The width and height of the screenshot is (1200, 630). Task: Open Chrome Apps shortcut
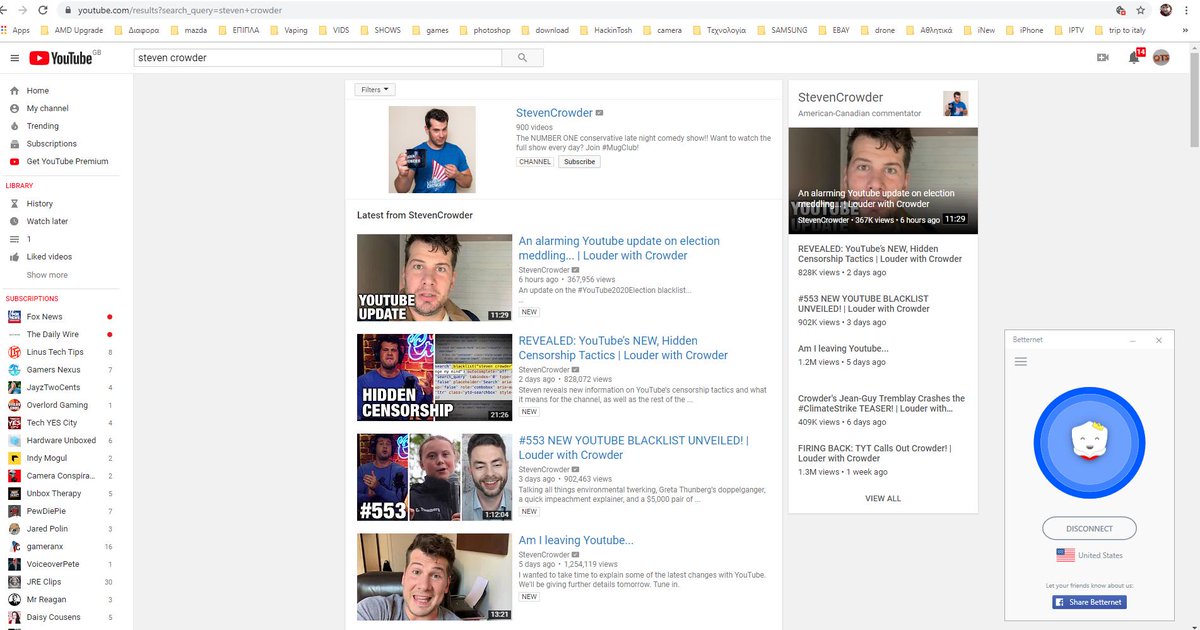coord(16,30)
